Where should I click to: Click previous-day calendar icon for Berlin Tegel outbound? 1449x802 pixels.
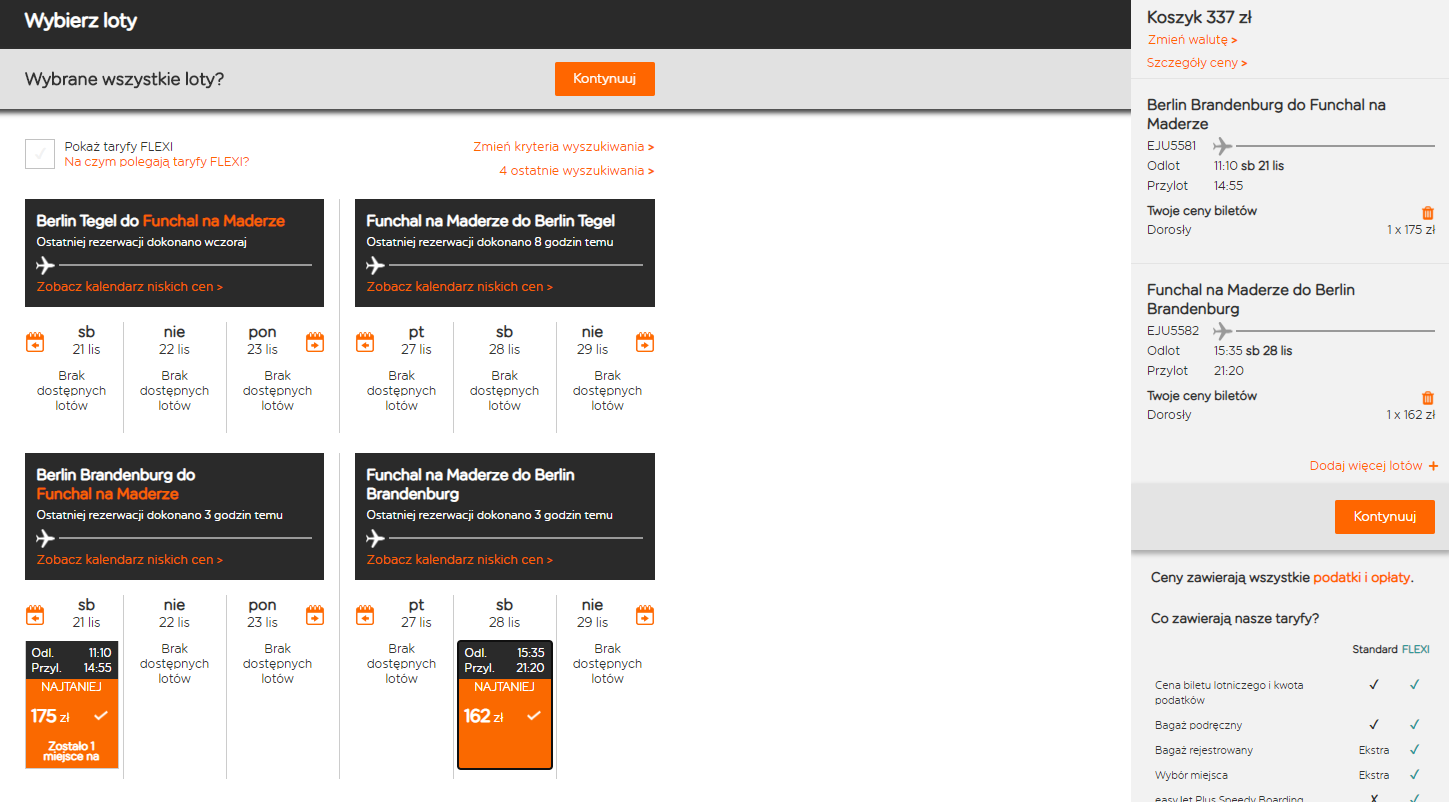pos(35,342)
